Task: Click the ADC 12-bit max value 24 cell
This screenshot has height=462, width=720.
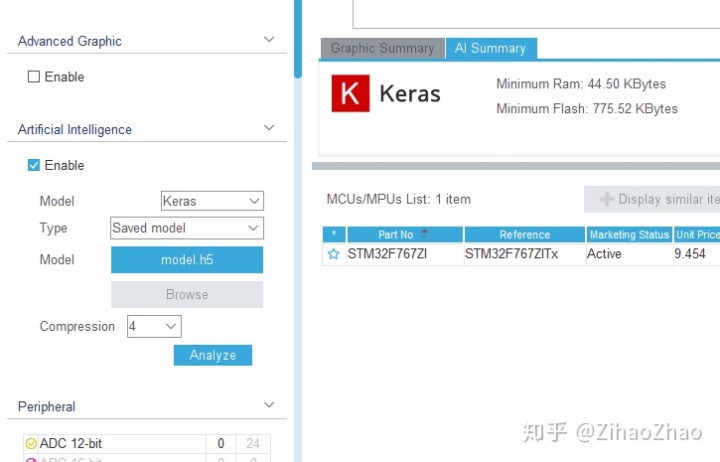Action: click(253, 443)
